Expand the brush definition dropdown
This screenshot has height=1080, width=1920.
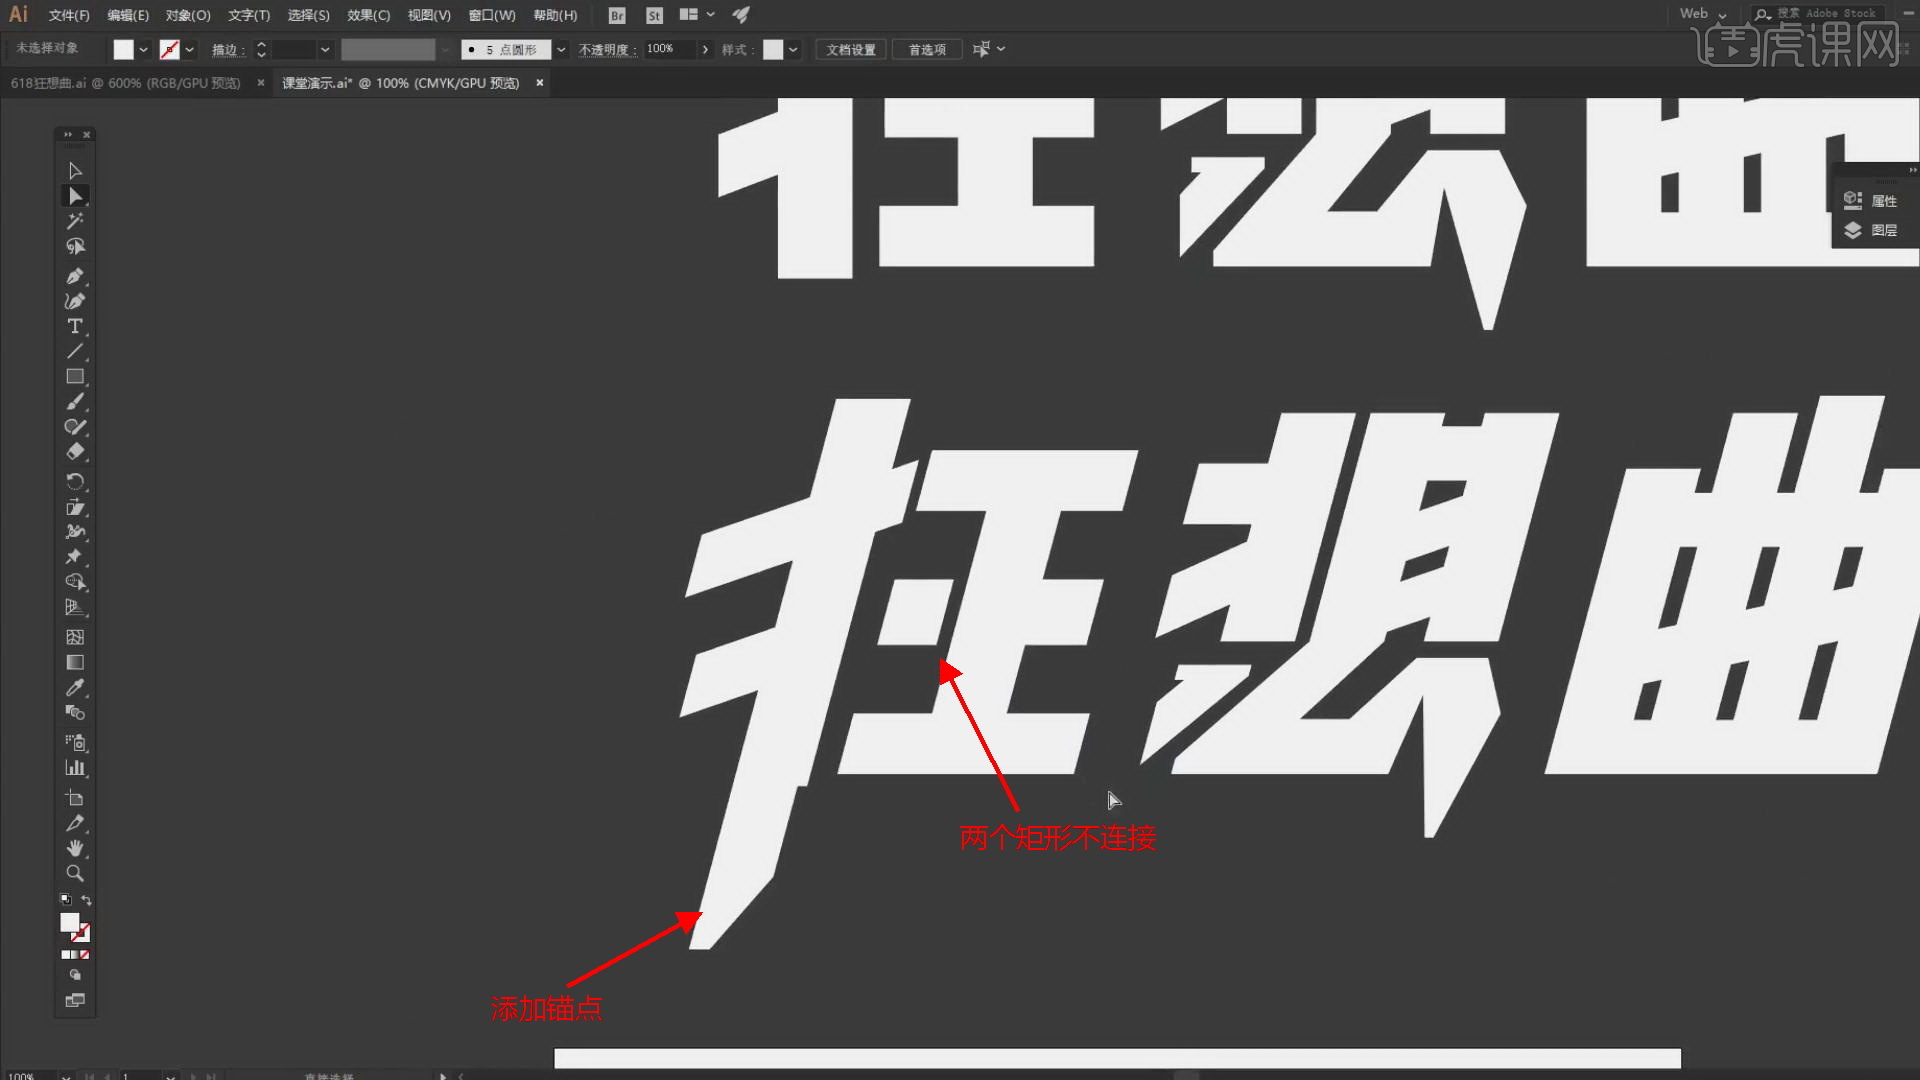[561, 49]
